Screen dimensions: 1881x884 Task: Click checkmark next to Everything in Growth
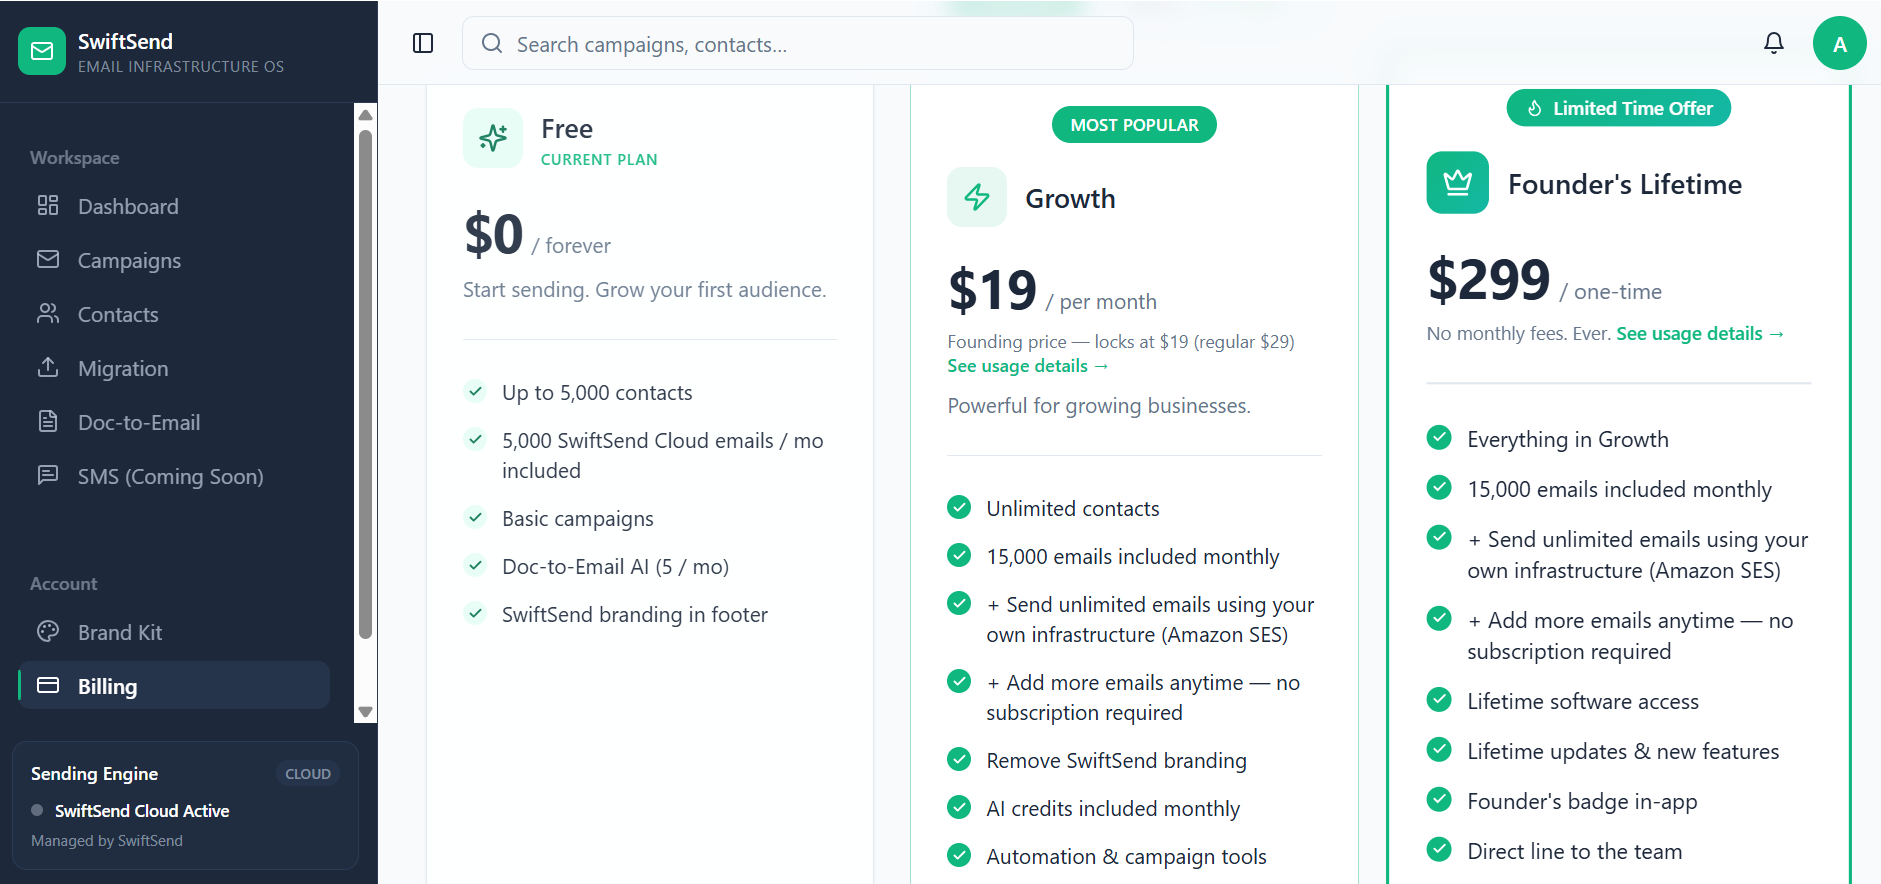coord(1439,437)
